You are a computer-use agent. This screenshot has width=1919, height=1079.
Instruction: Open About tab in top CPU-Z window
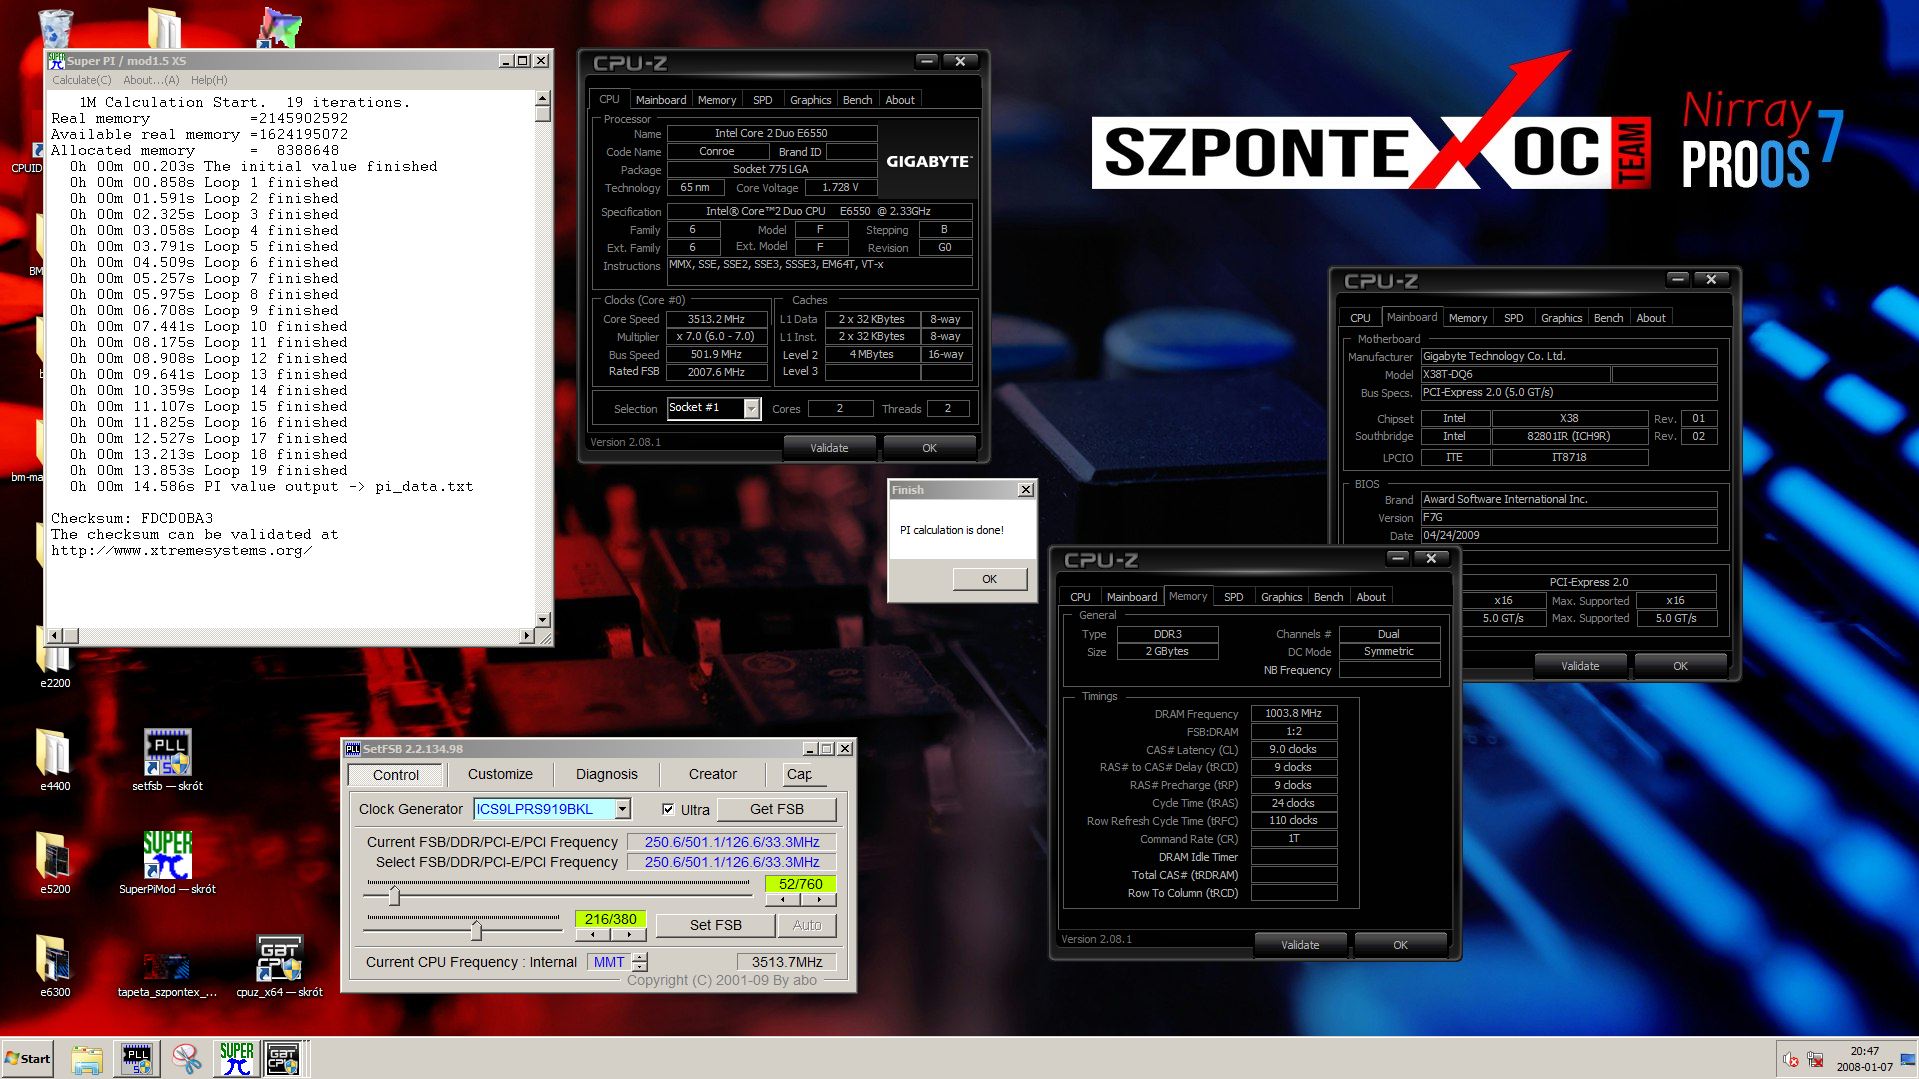(900, 100)
